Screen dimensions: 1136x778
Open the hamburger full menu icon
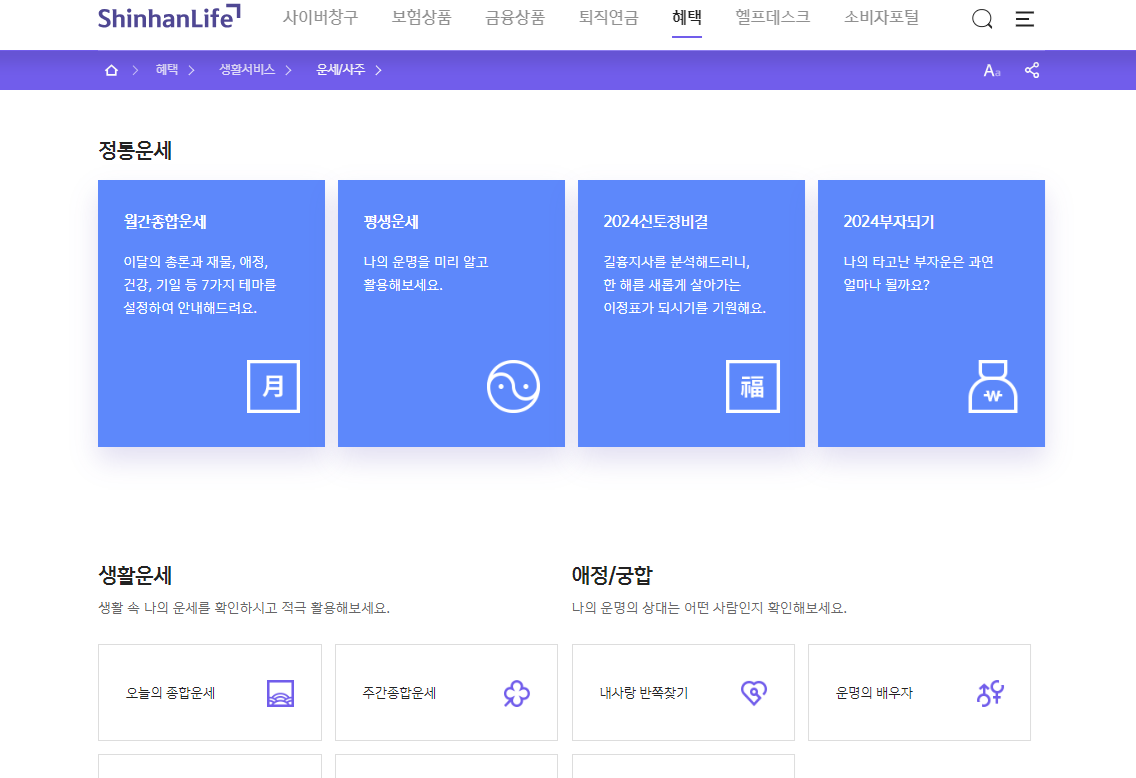coord(1024,19)
